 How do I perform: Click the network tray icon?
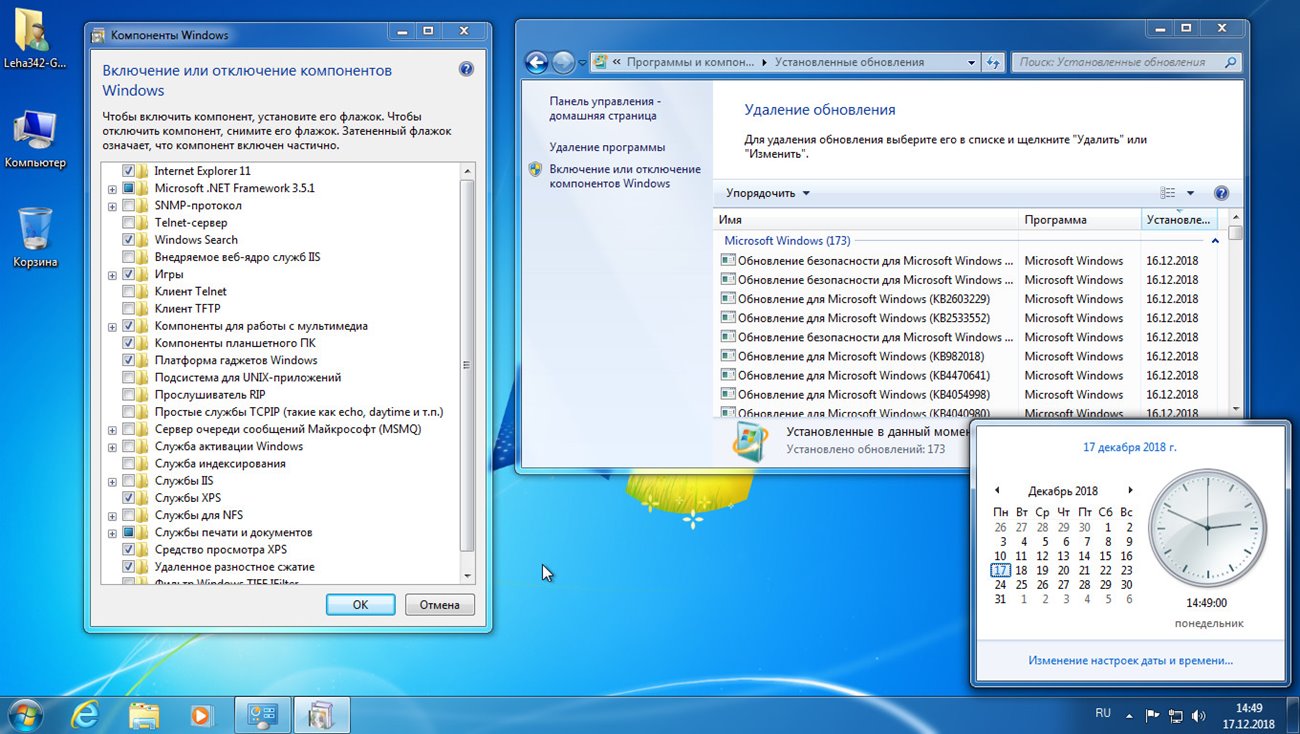click(1175, 716)
